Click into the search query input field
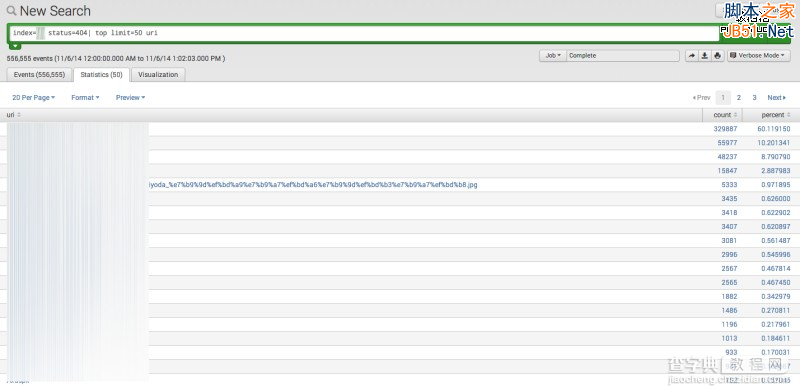The height and width of the screenshot is (386, 800). 364,33
